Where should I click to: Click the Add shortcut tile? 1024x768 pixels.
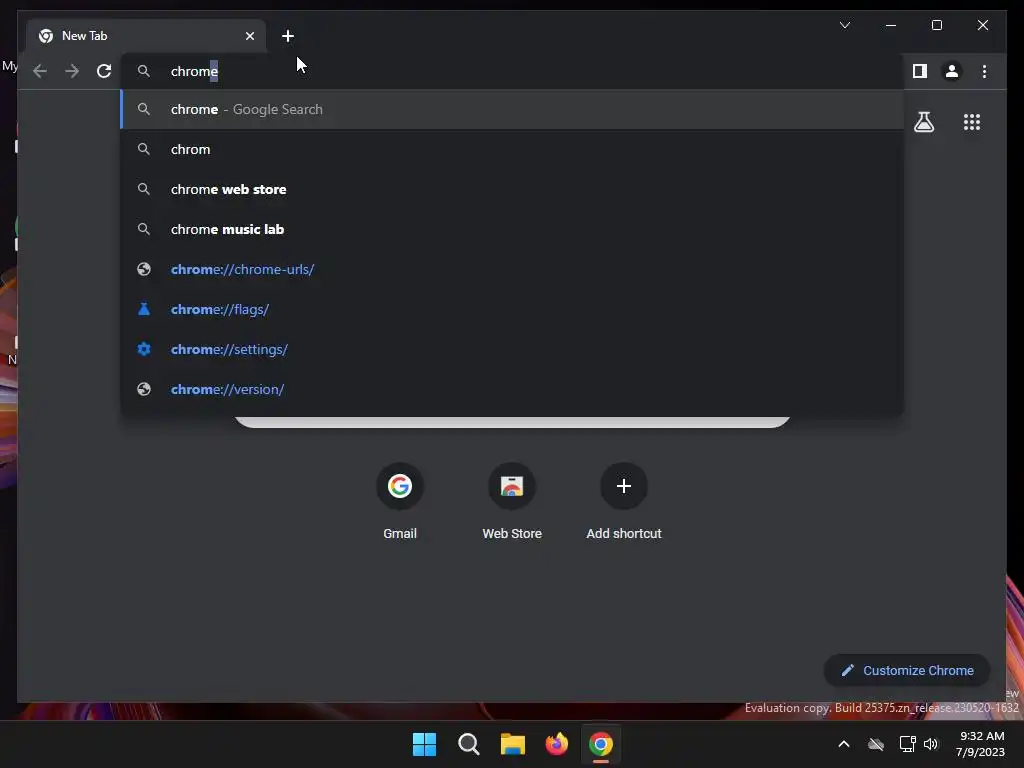click(624, 502)
